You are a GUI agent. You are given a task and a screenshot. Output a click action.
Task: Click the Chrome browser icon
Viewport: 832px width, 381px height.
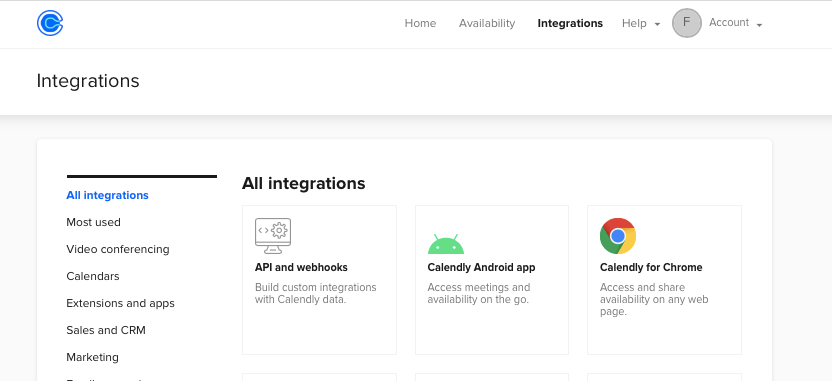(618, 236)
